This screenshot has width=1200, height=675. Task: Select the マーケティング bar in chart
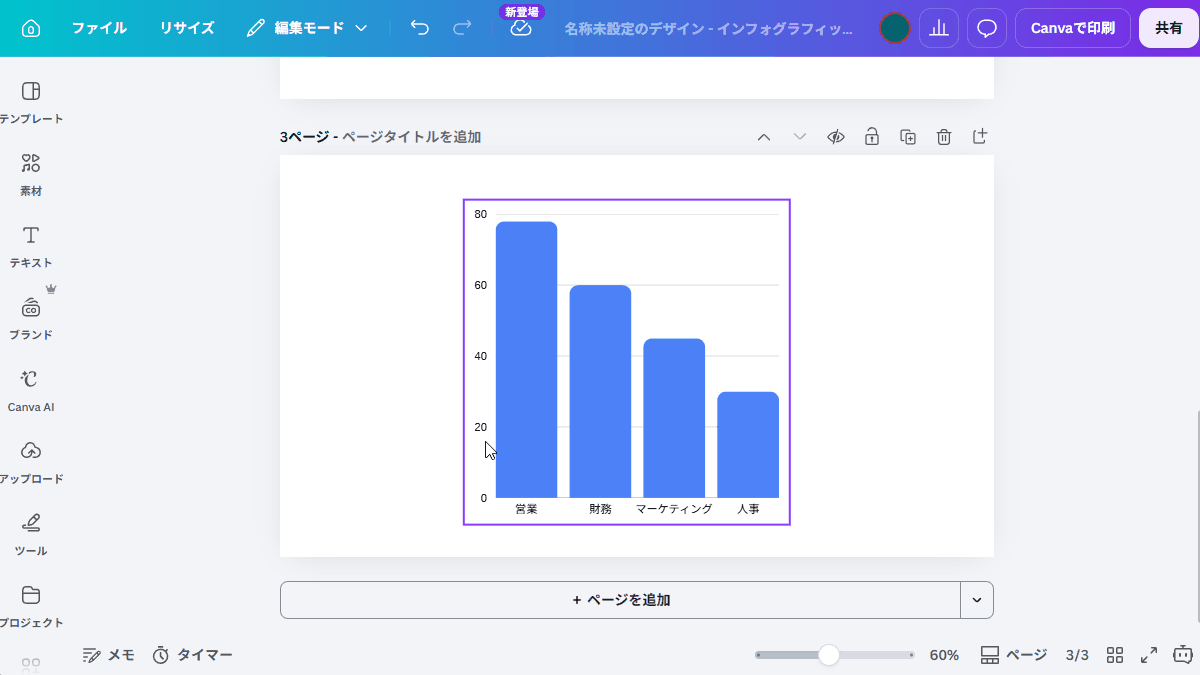click(674, 418)
